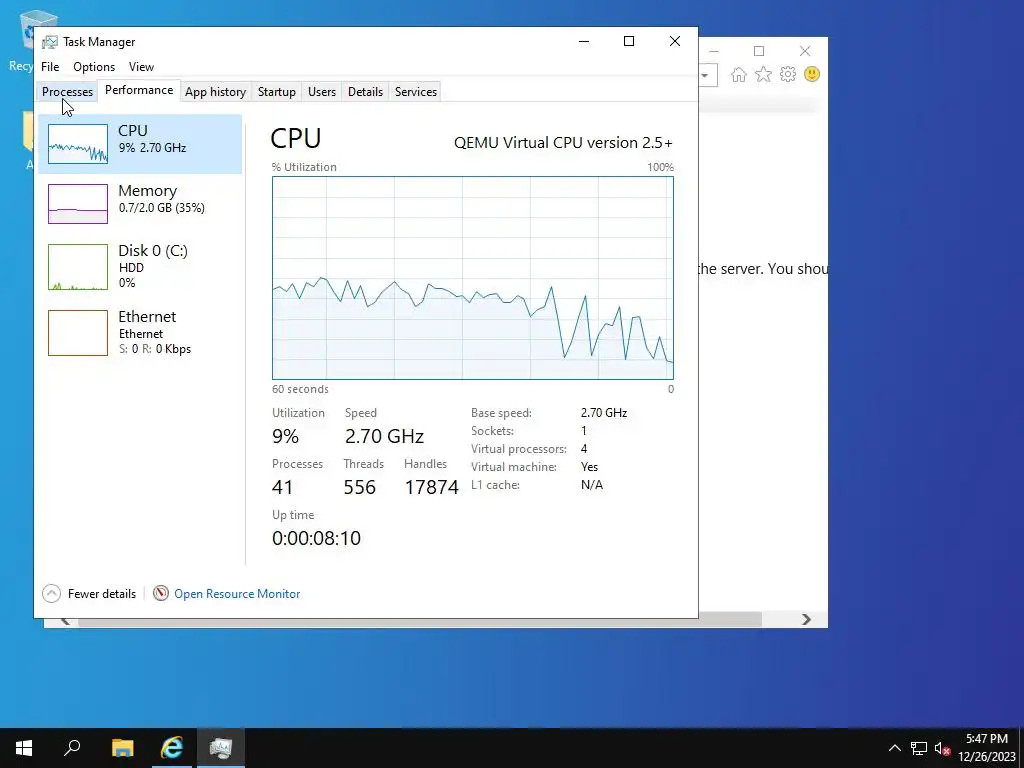Open the Users tab
The image size is (1024, 768).
tap(322, 91)
